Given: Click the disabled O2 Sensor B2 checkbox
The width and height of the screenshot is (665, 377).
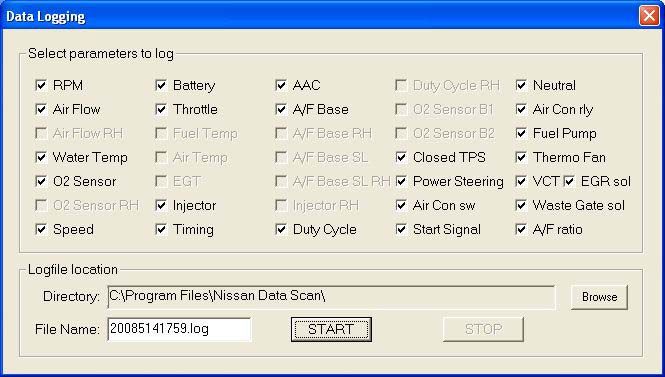Looking at the screenshot, I should [x=401, y=133].
